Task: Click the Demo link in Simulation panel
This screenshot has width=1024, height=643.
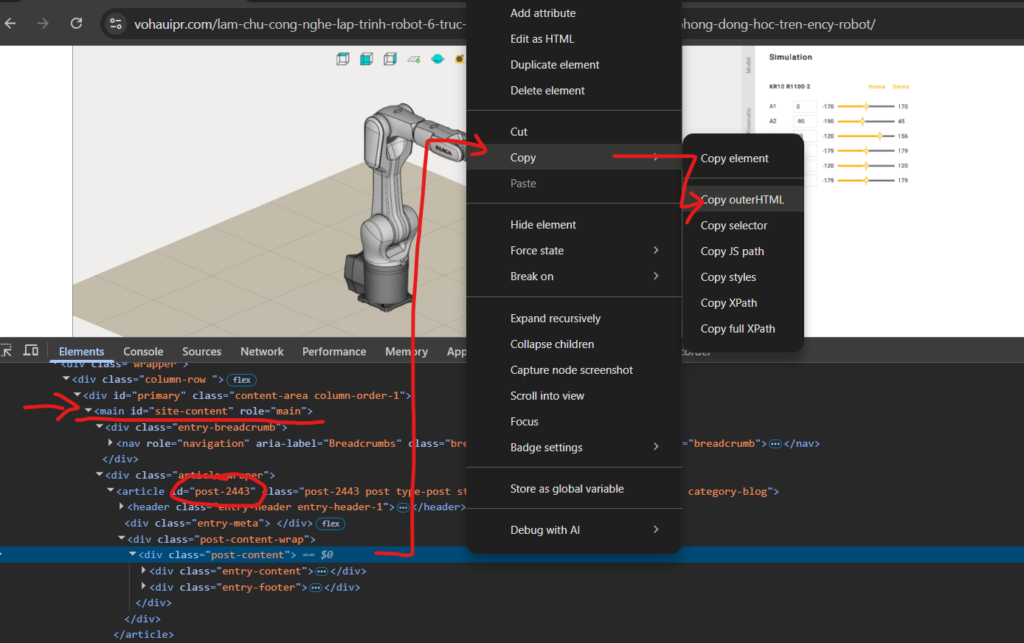Action: coord(901,87)
